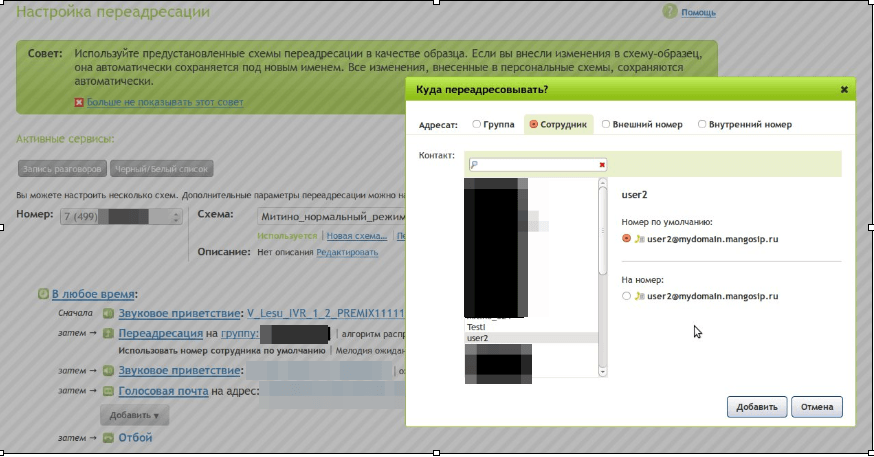Click speaker icon of first Звуковое приветствие

[108, 314]
